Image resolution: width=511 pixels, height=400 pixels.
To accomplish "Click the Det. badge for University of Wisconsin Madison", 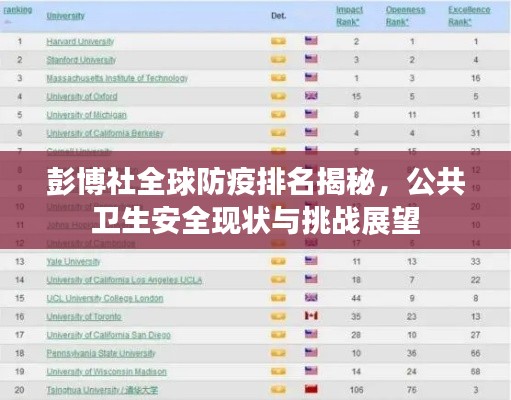I will [278, 371].
